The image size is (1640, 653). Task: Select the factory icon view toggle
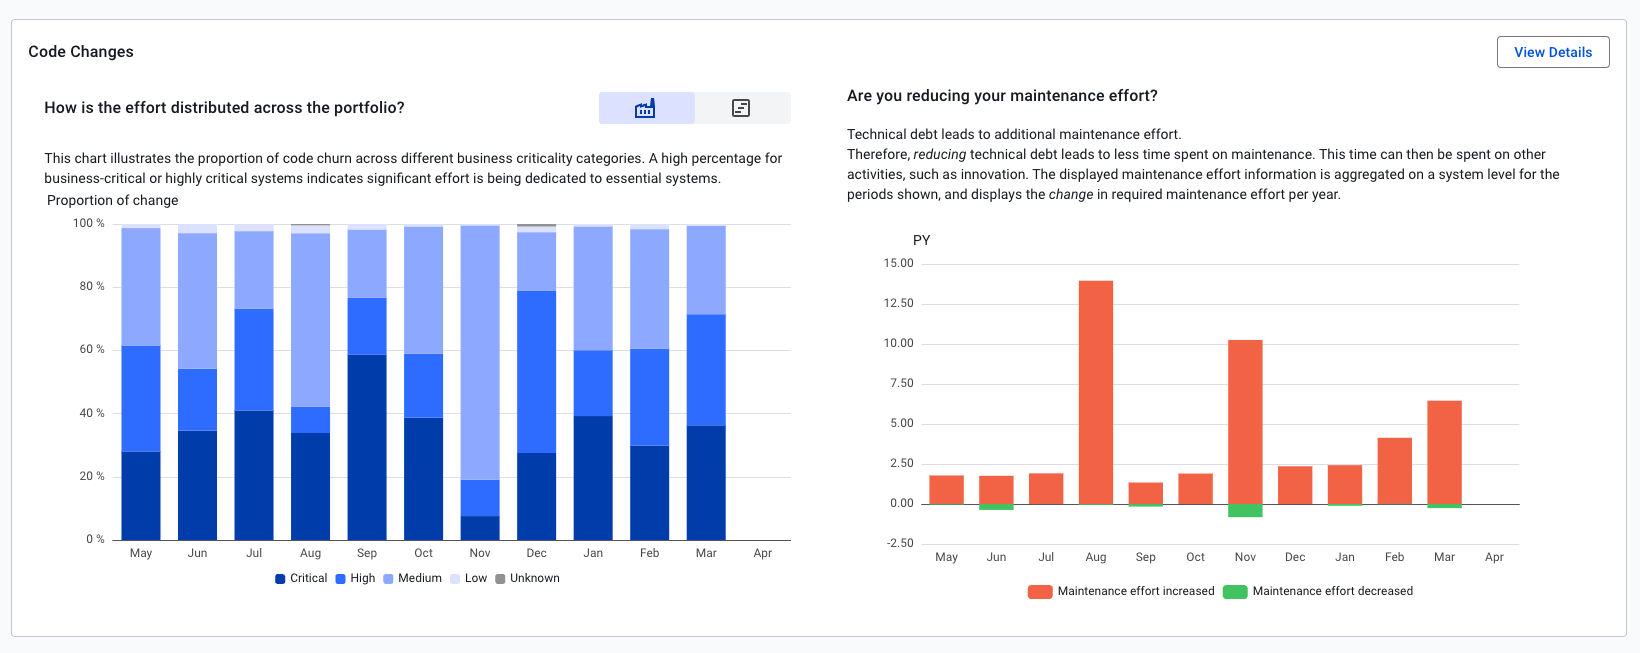[646, 108]
